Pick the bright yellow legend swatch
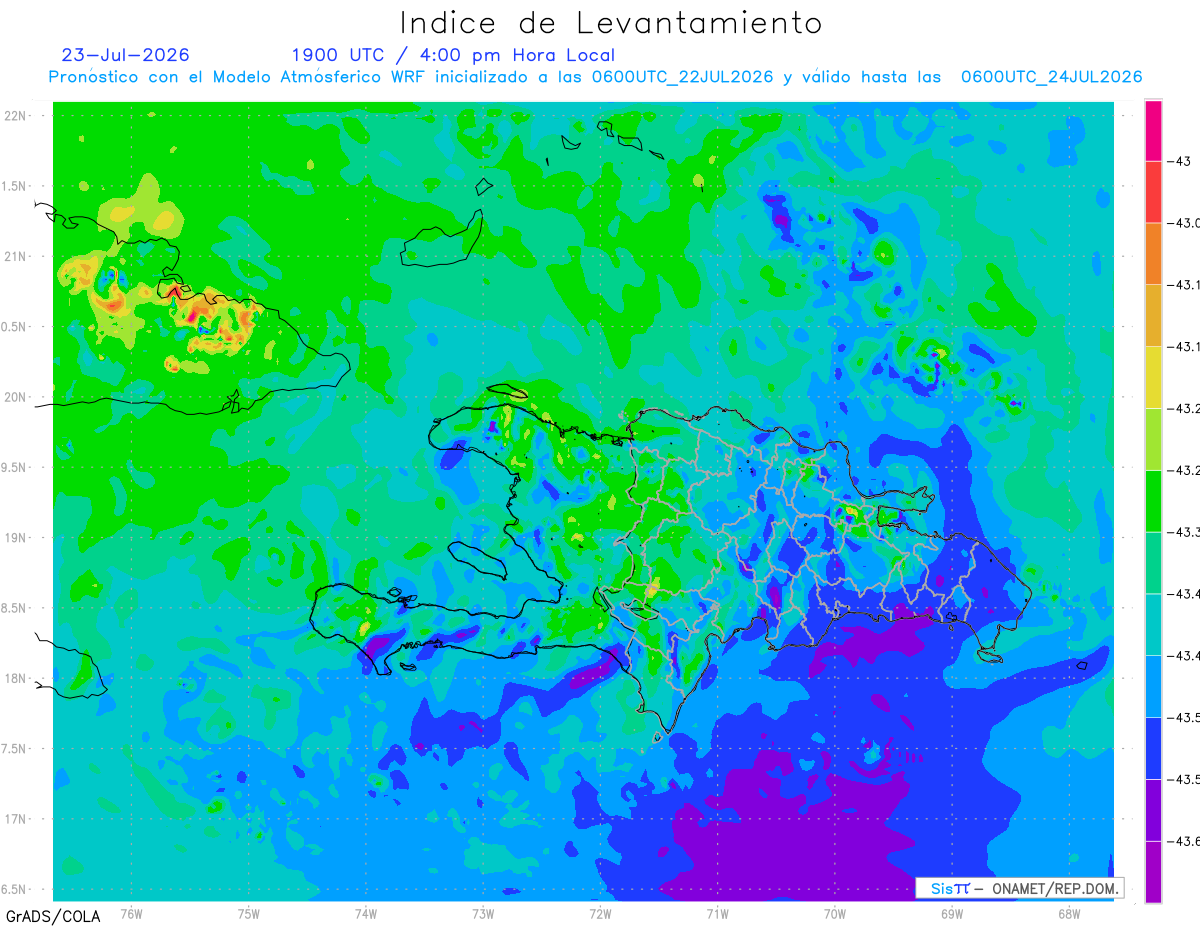The width and height of the screenshot is (1200, 927). coord(1153,377)
